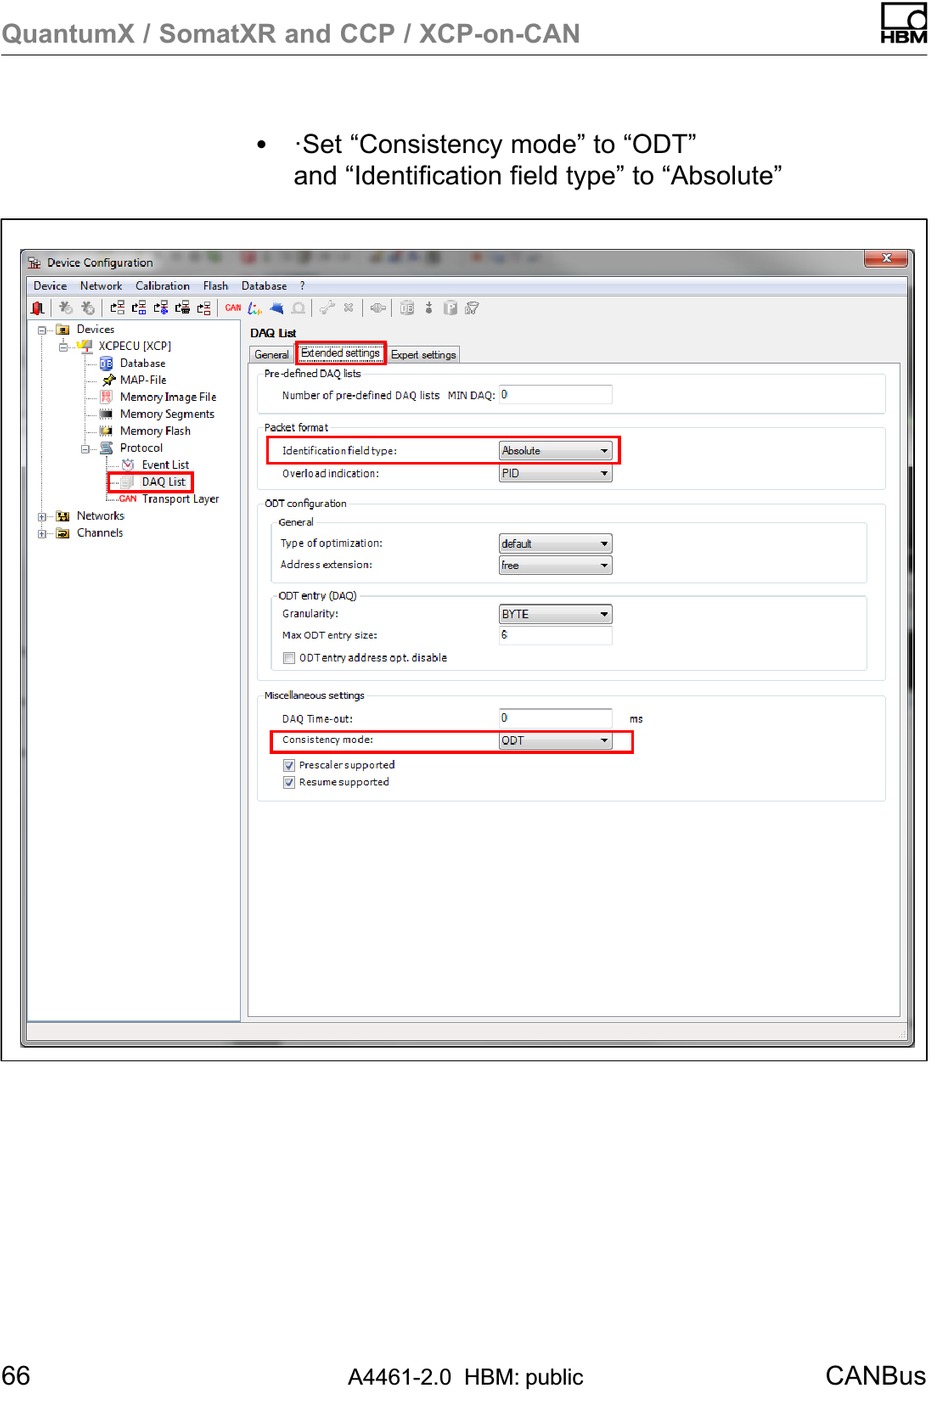The width and height of the screenshot is (950, 1413).
Task: Select the Protocol node in the tree
Action: click(141, 448)
